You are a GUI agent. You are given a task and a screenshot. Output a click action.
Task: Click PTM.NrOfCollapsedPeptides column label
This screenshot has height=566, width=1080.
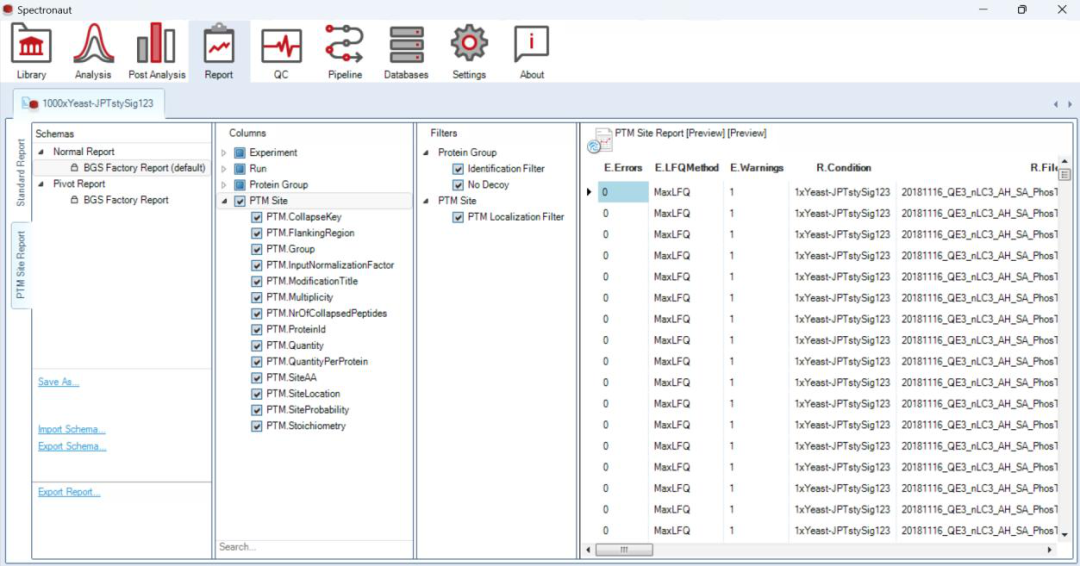326,313
